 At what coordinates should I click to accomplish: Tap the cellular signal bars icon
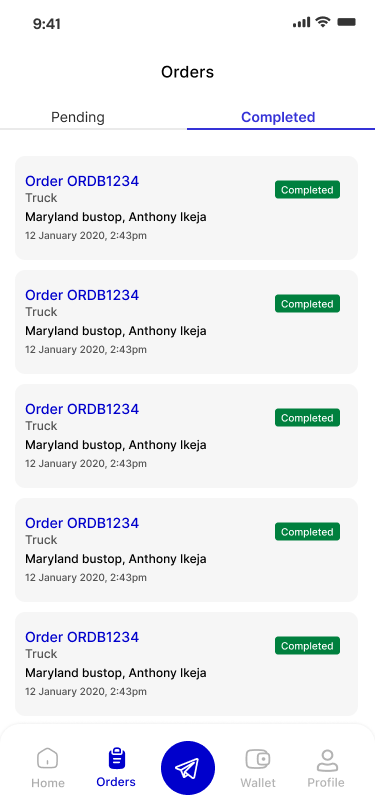301,22
